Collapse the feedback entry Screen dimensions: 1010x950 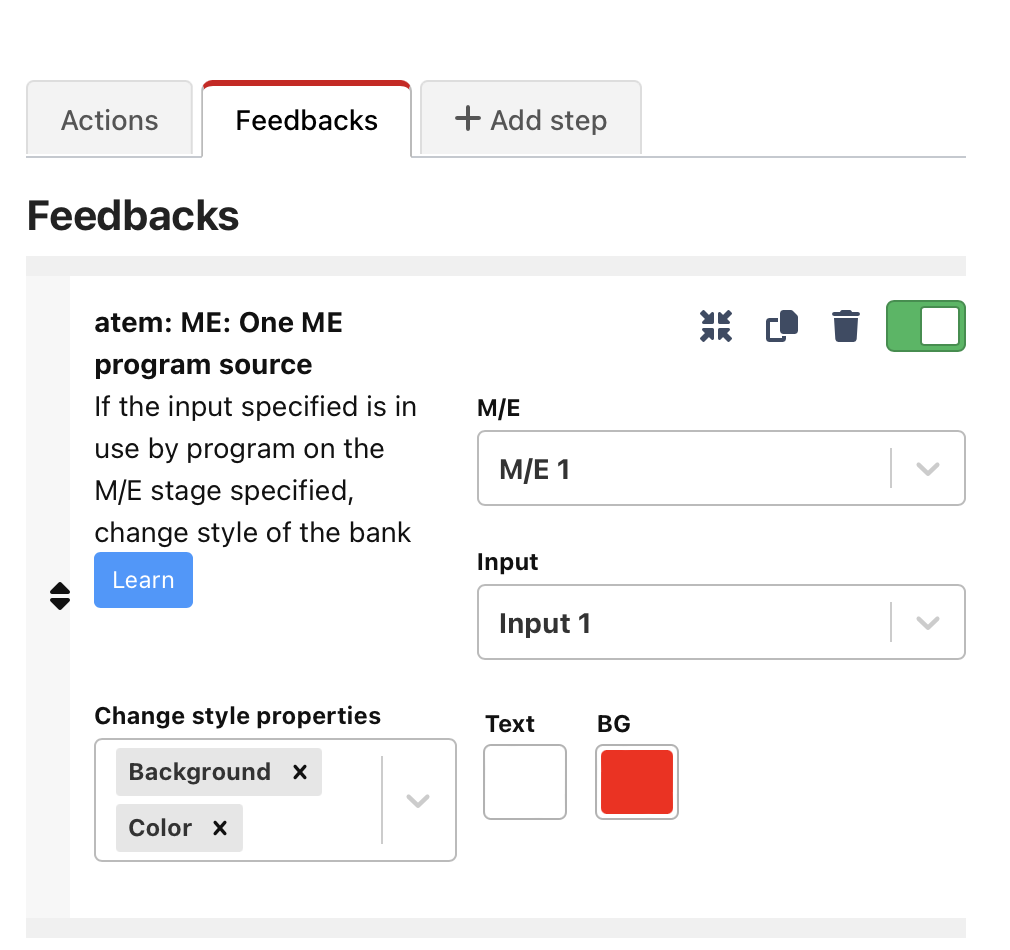pos(716,325)
